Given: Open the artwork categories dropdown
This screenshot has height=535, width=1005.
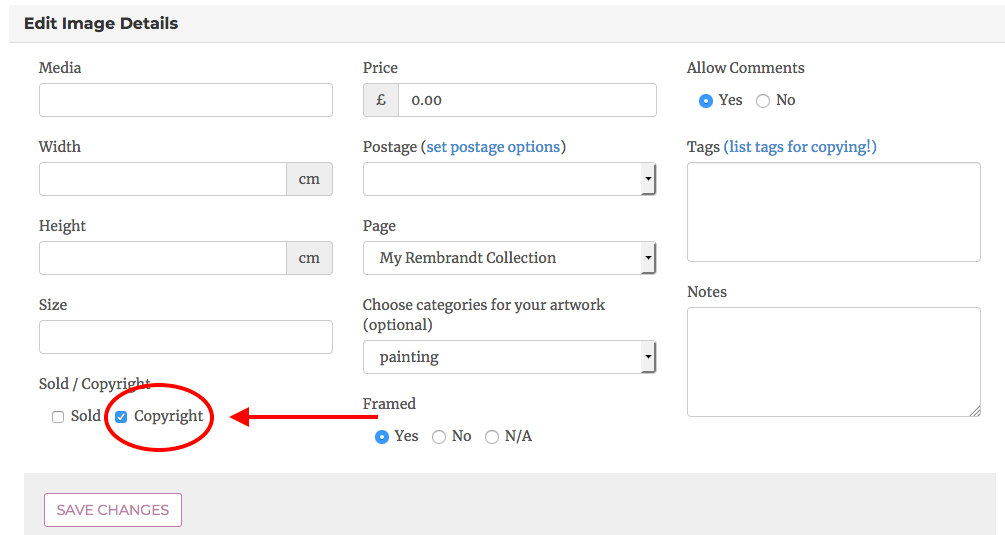Looking at the screenshot, I should (509, 357).
